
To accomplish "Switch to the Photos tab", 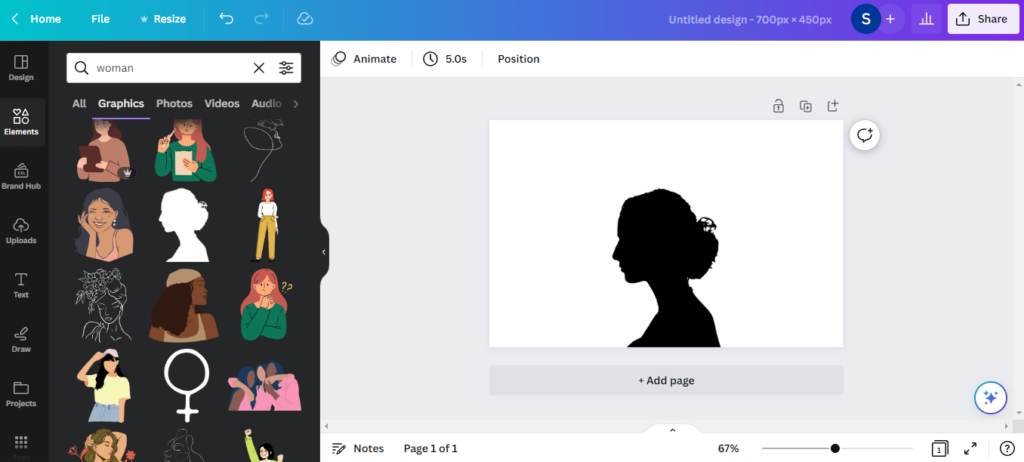I will [x=174, y=103].
